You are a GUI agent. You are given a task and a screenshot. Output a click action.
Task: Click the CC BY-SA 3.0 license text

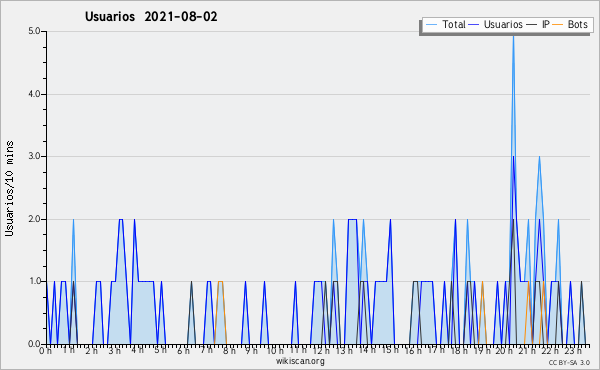569,362
